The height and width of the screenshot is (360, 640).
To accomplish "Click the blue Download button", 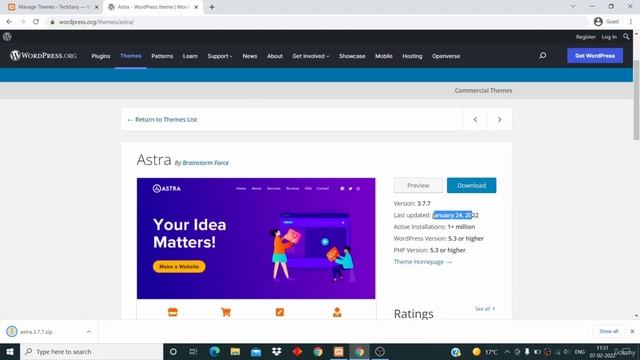I will [x=471, y=185].
